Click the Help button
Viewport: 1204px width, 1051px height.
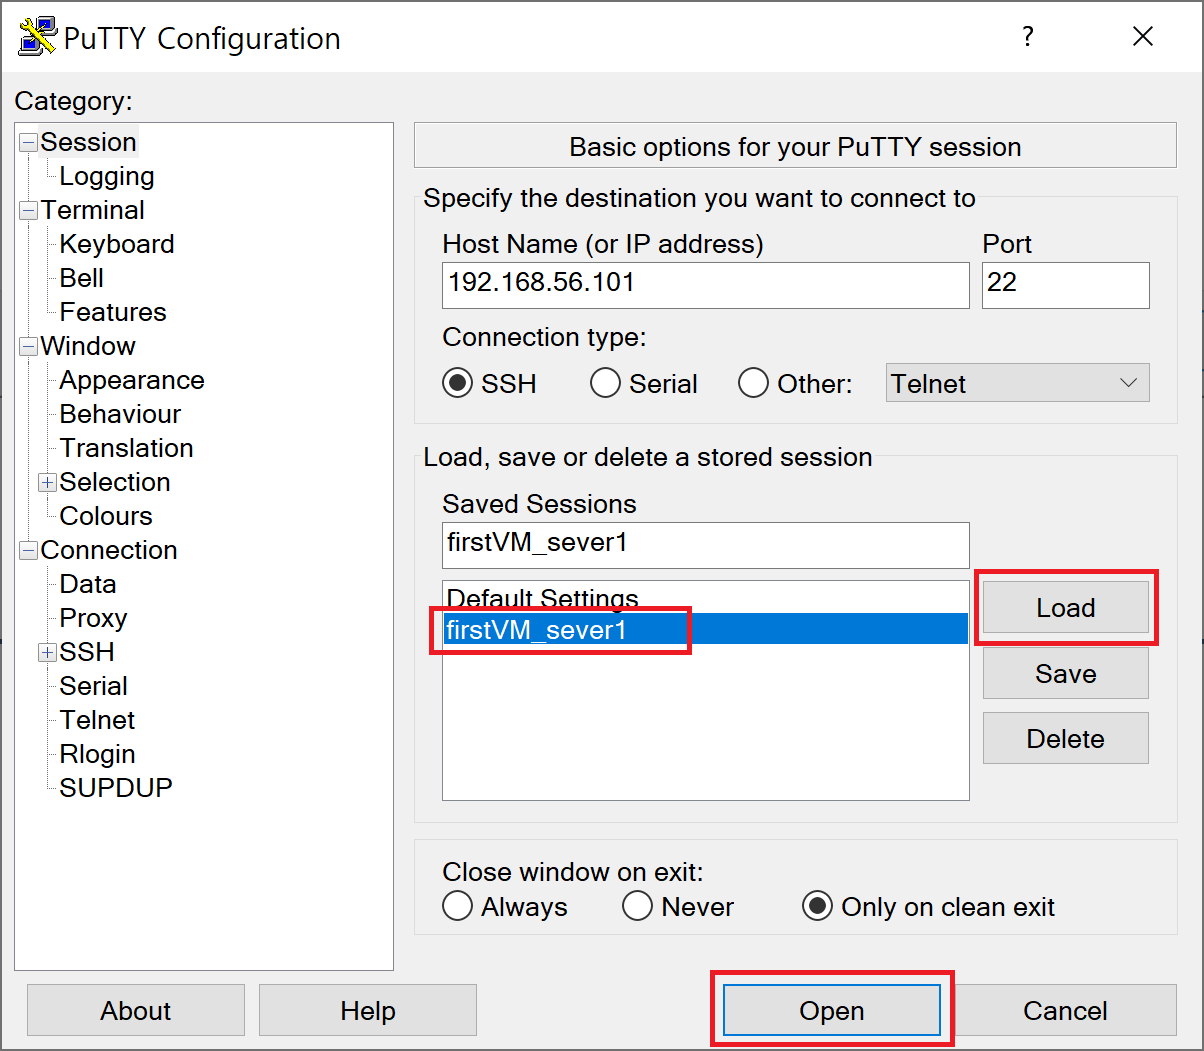coord(368,1010)
